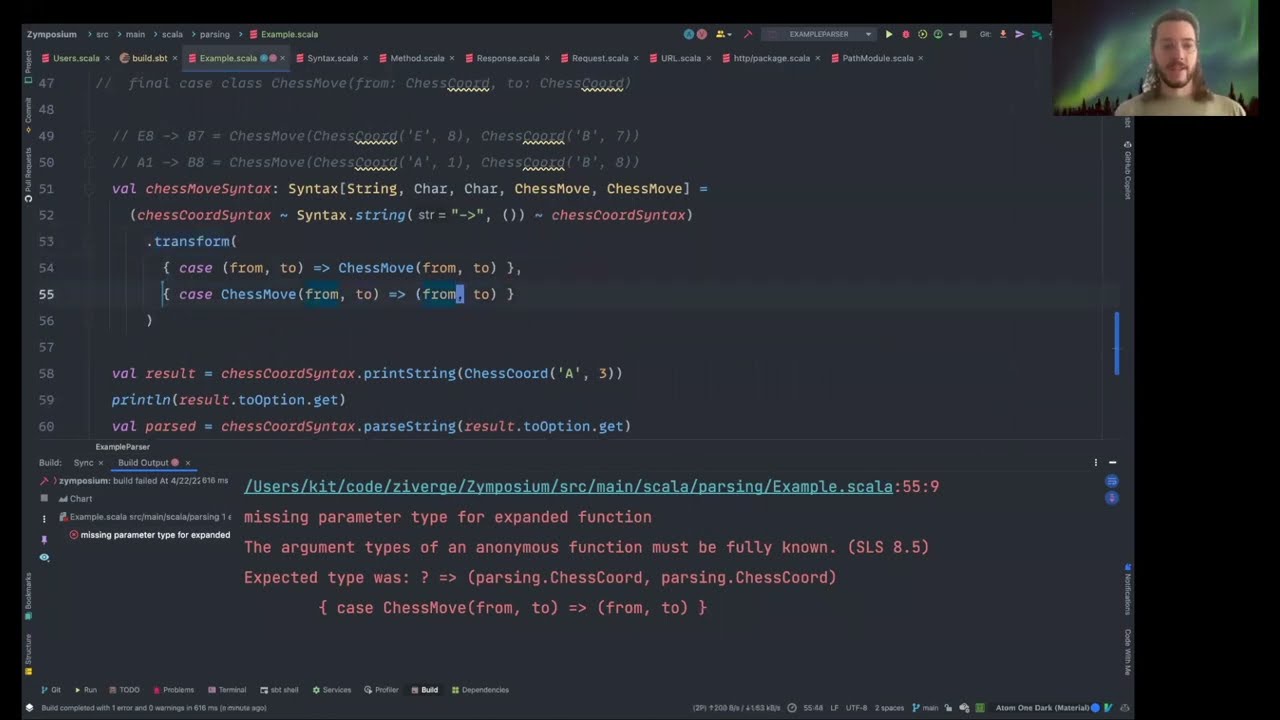Collapse the Build tool window panel
Image resolution: width=1280 pixels, height=720 pixels.
click(1112, 462)
